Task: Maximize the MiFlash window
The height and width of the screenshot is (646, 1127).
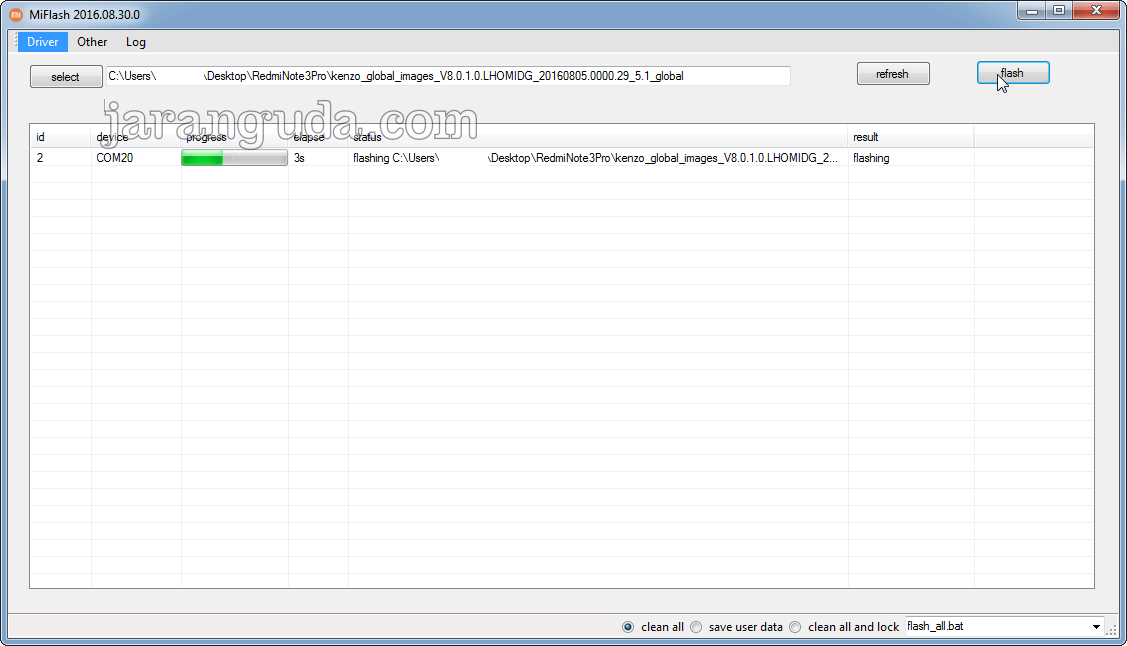Action: pyautogui.click(x=1059, y=11)
